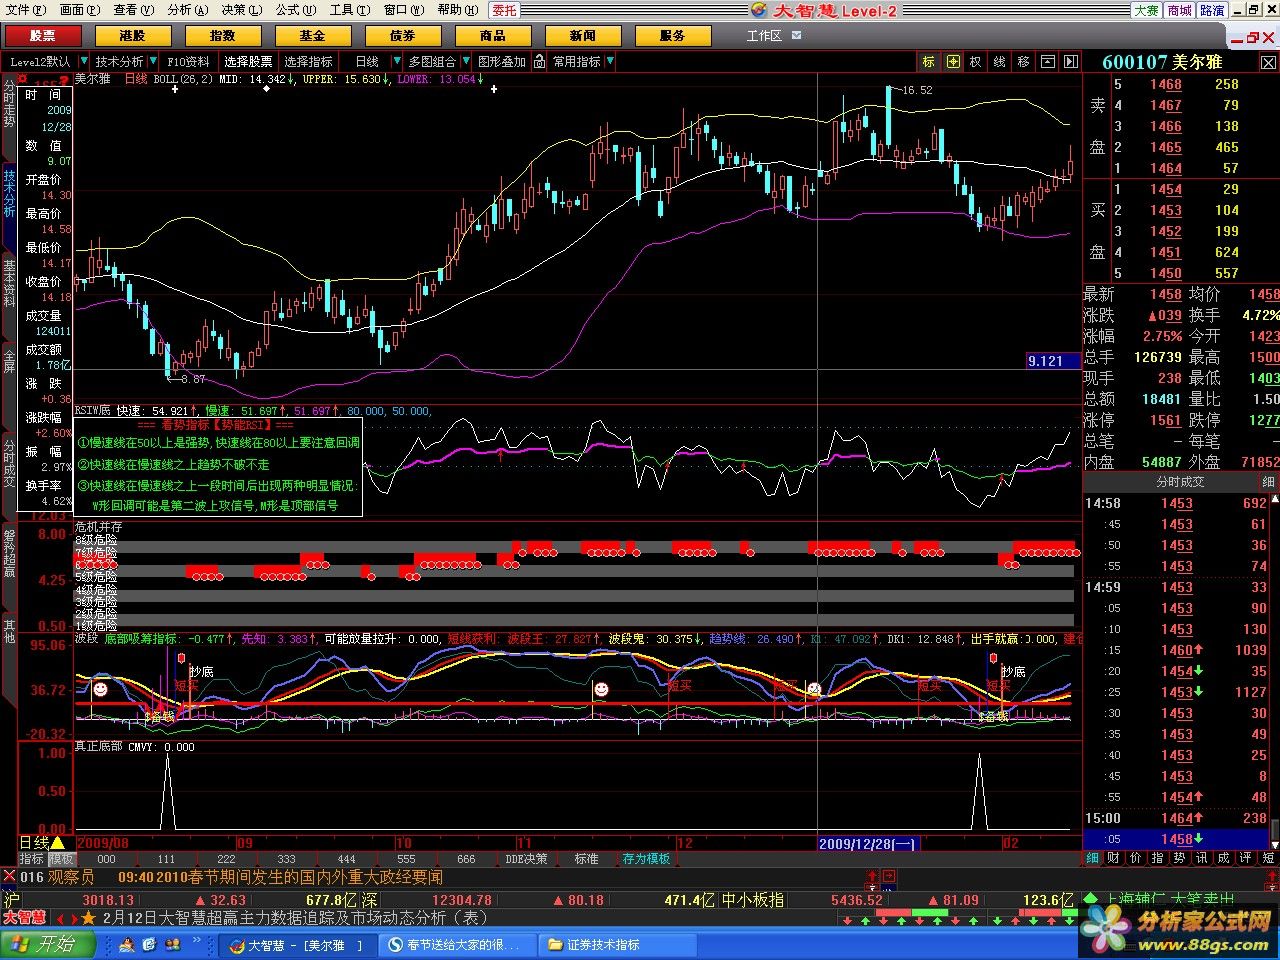Expand the 日线 period dropdown arrow

pyautogui.click(x=398, y=62)
